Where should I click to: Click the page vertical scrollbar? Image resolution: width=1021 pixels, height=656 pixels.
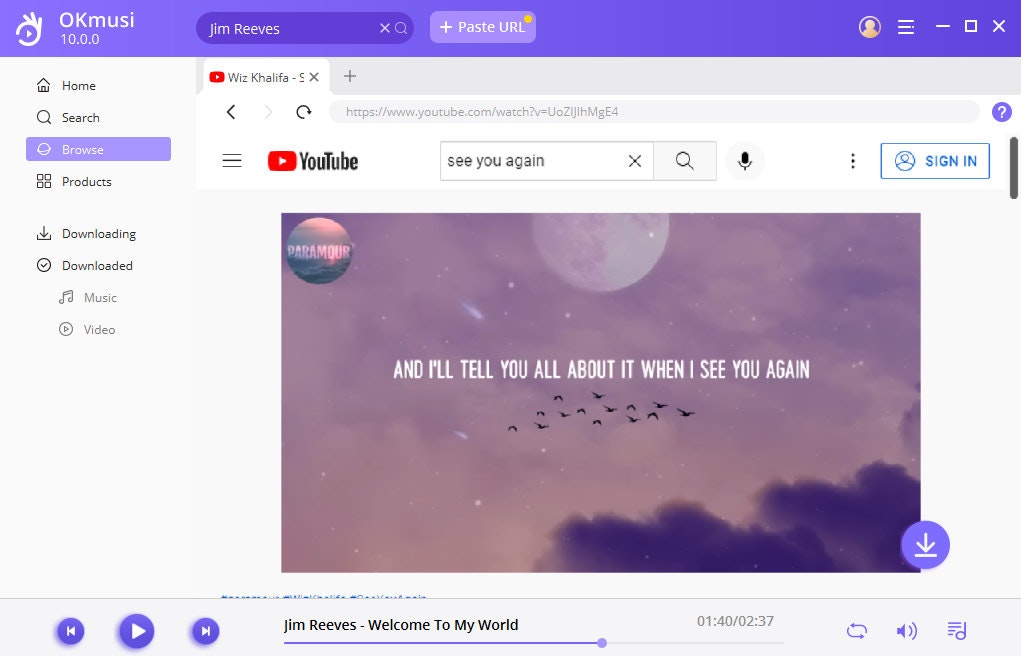point(1013,168)
